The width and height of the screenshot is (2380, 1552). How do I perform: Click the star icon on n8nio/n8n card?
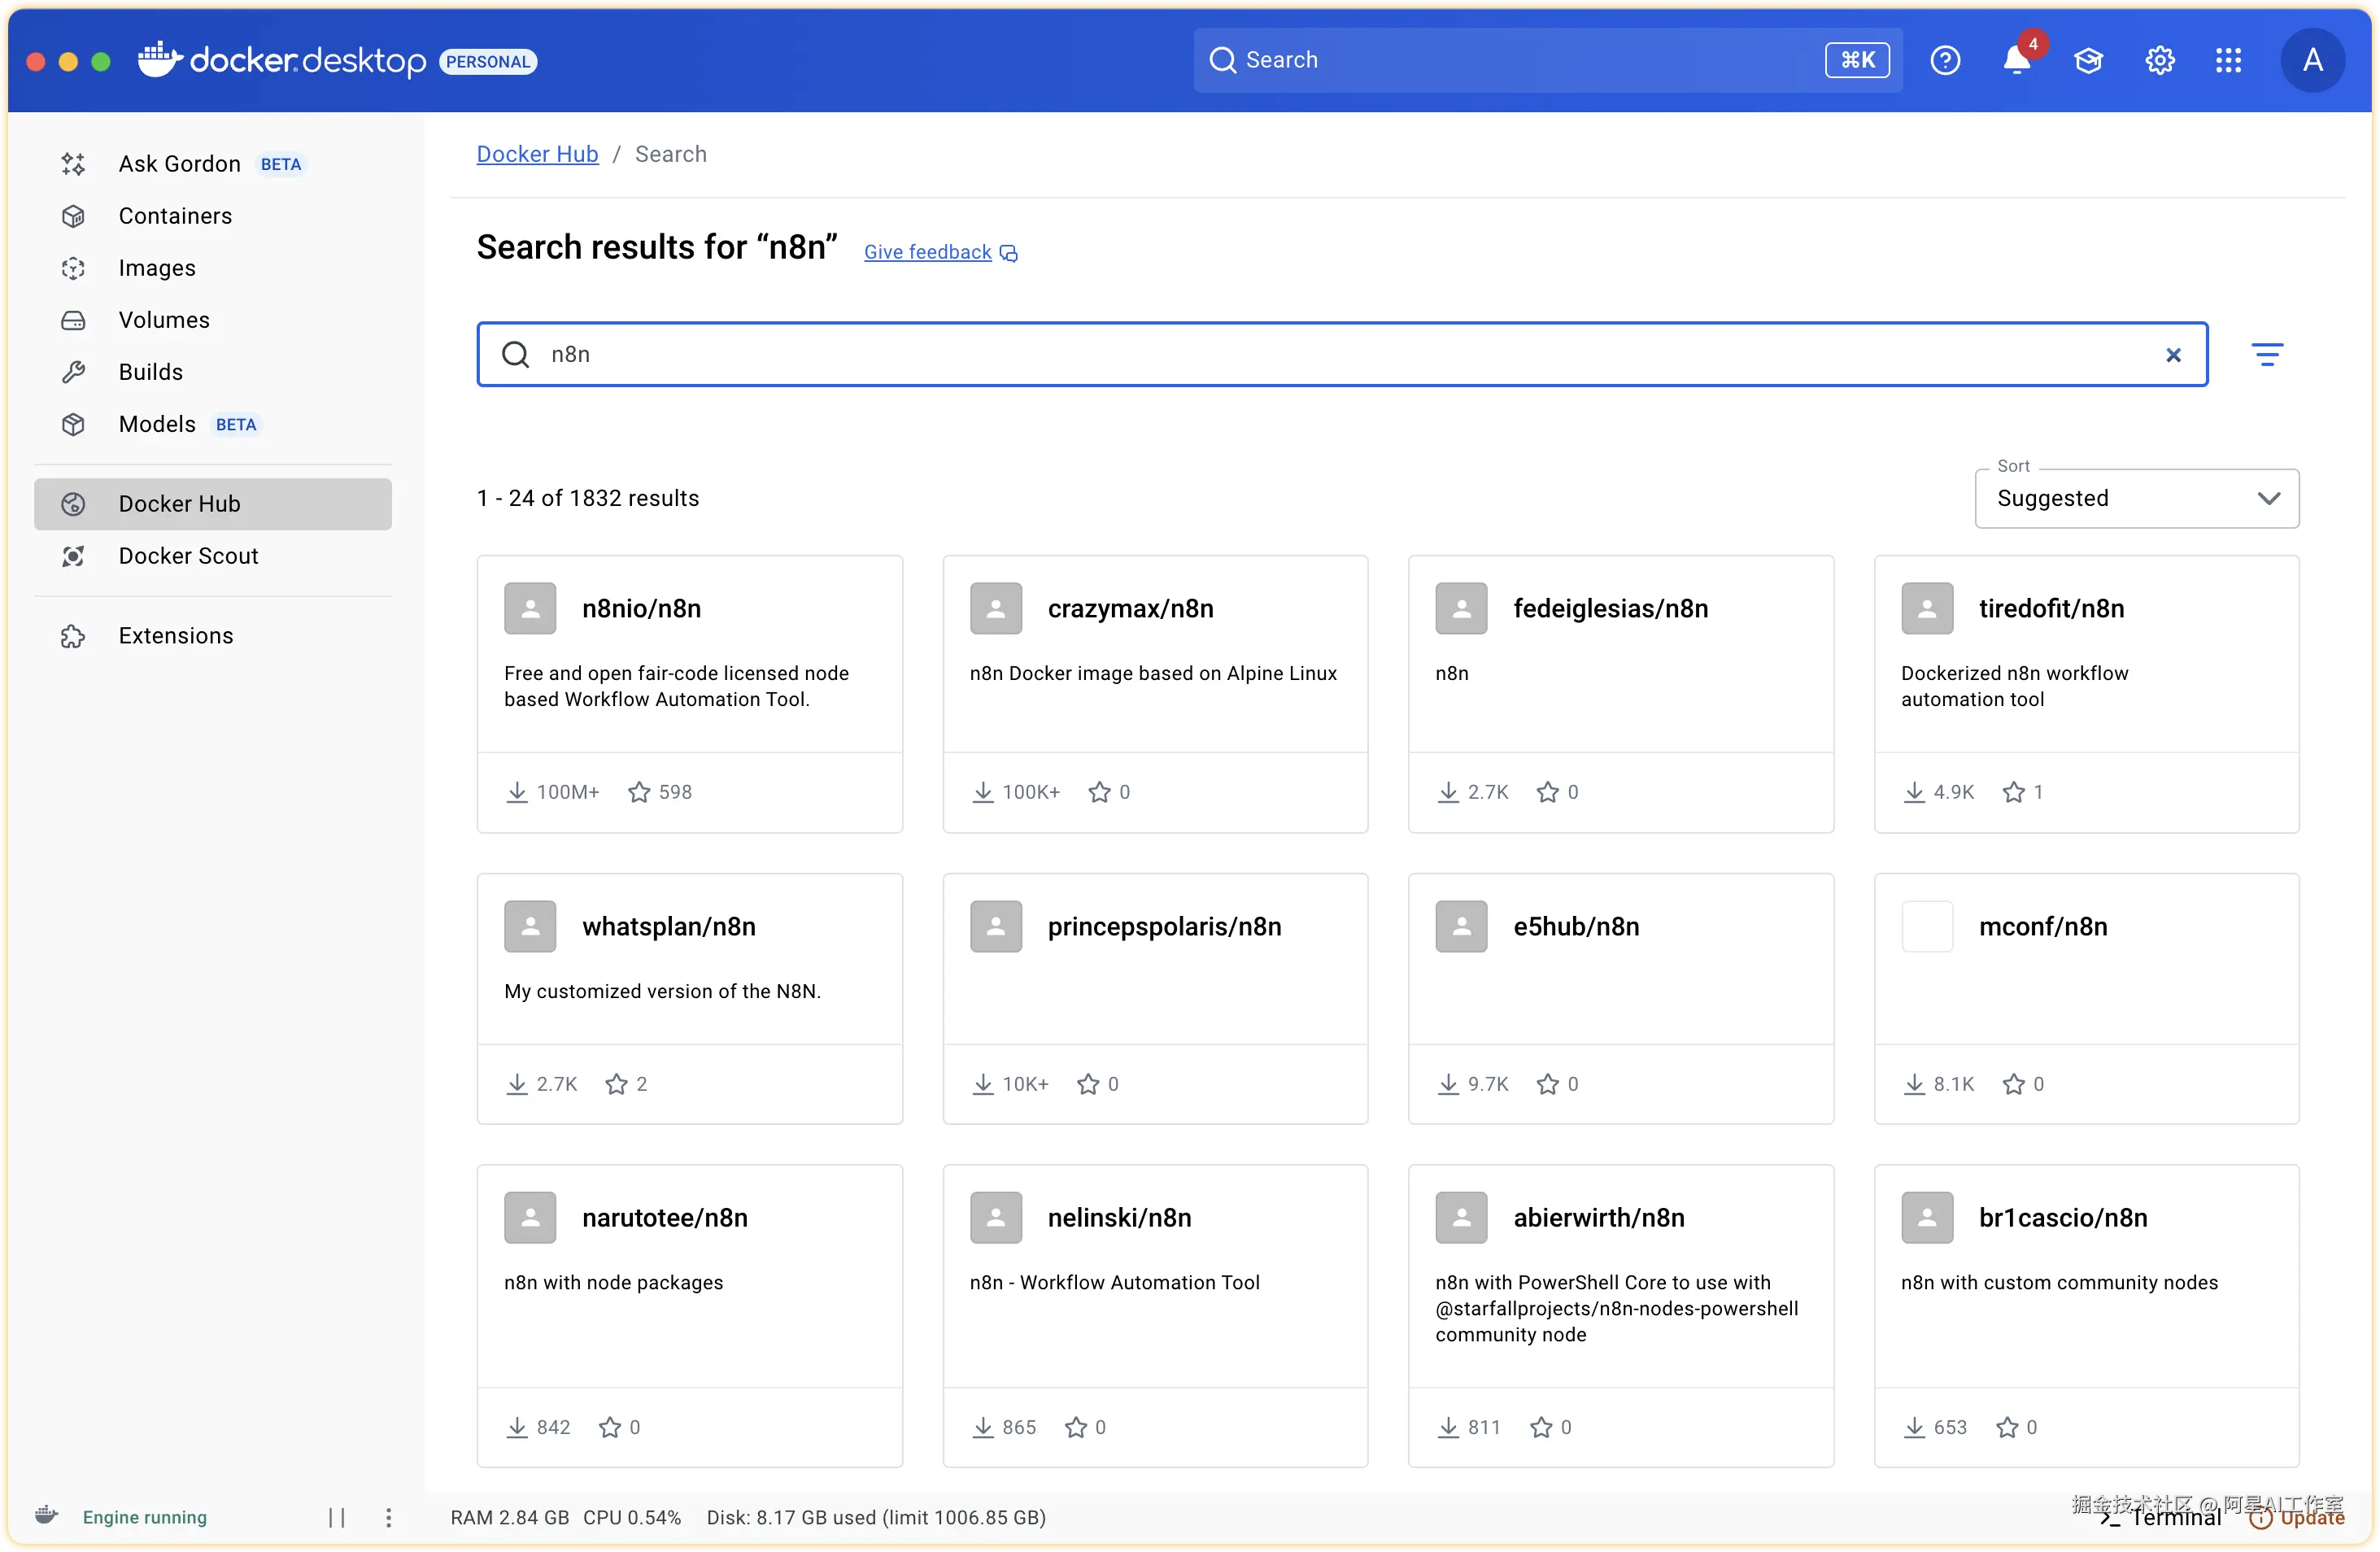(x=639, y=792)
